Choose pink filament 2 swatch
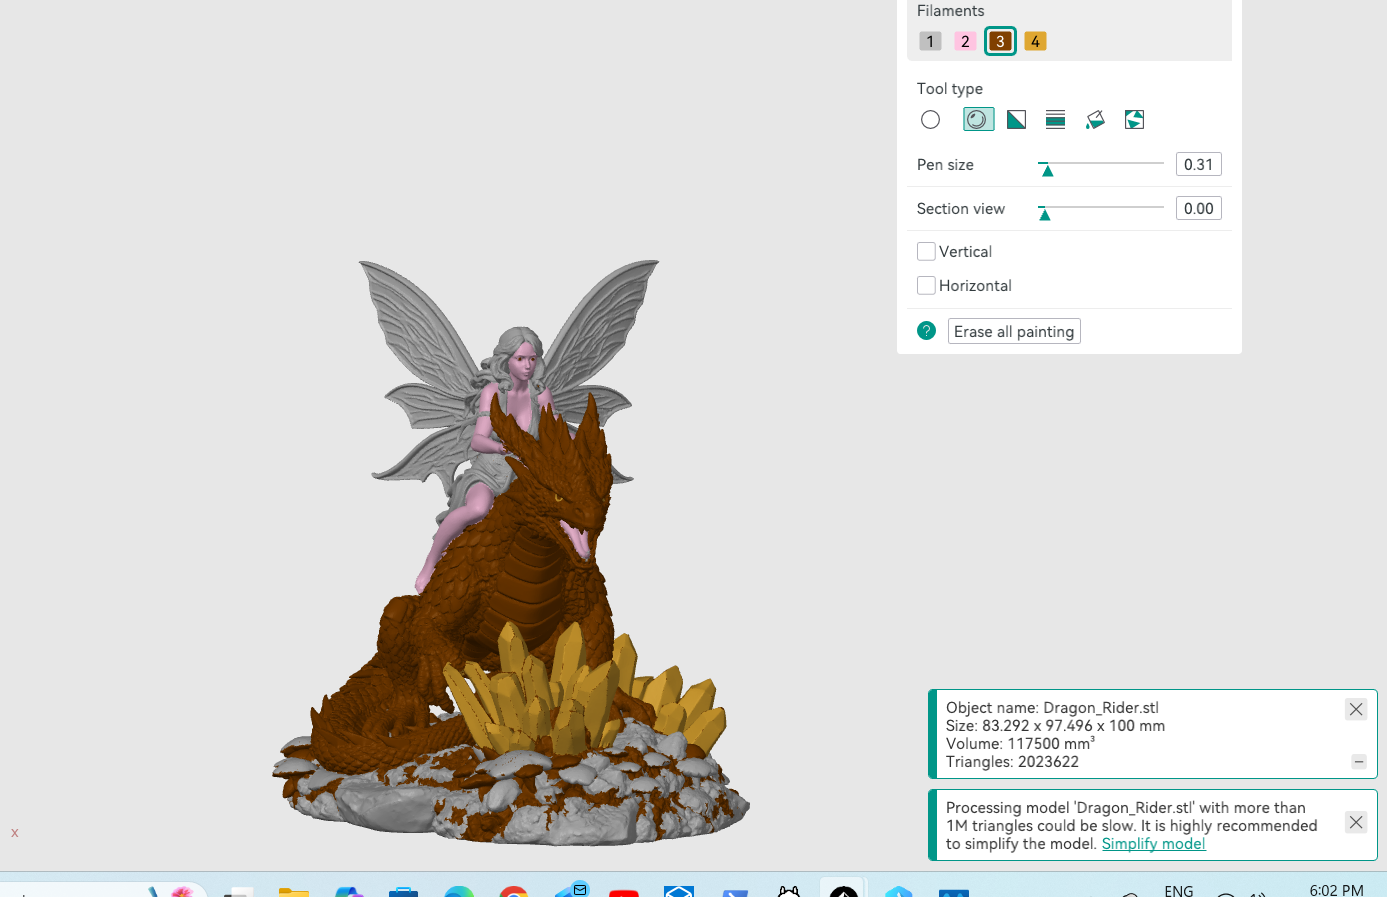Screen dimensions: 1387x897 click(x=965, y=41)
